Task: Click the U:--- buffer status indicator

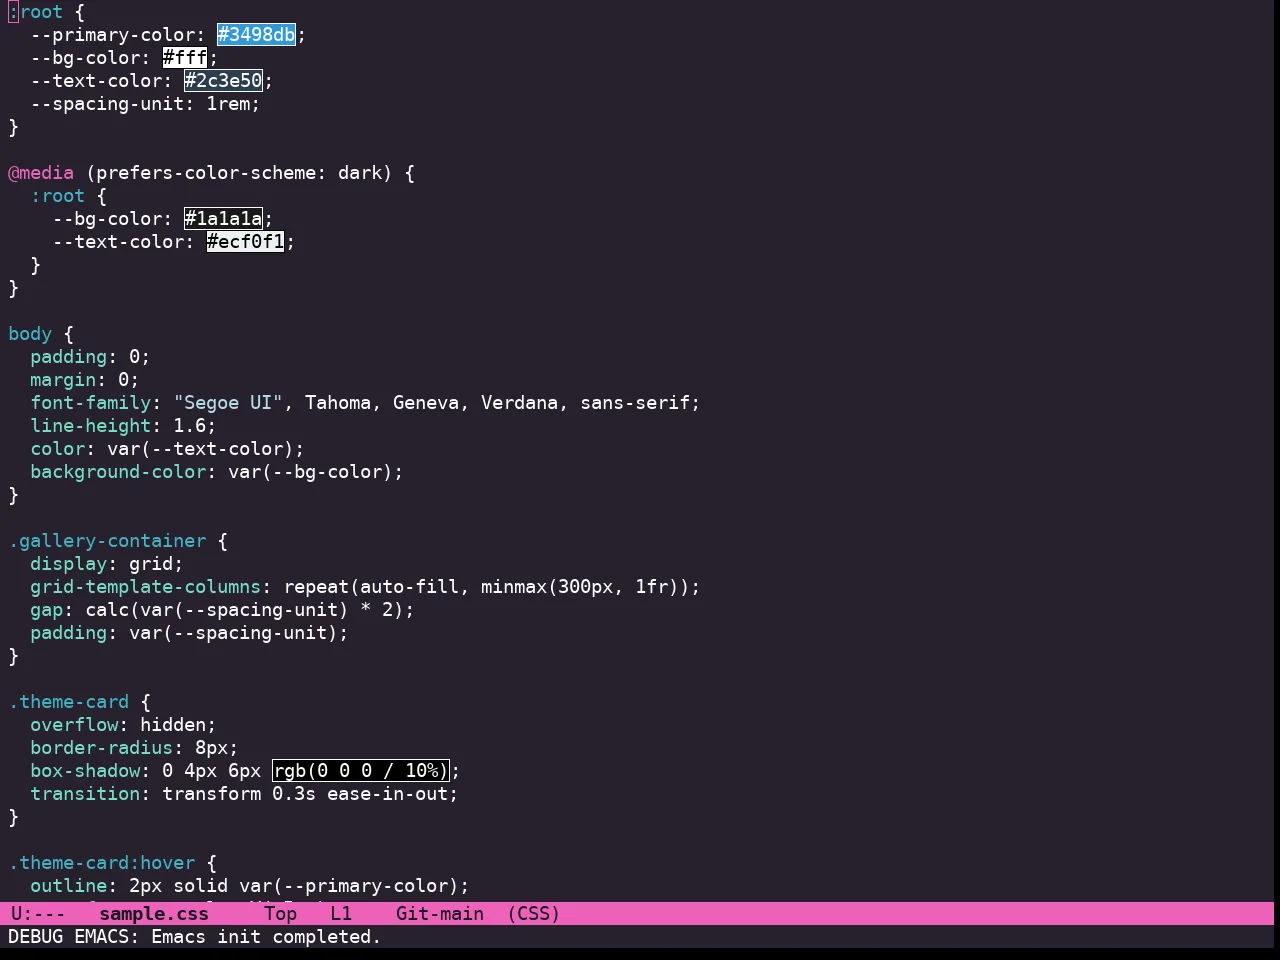Action: [38, 914]
